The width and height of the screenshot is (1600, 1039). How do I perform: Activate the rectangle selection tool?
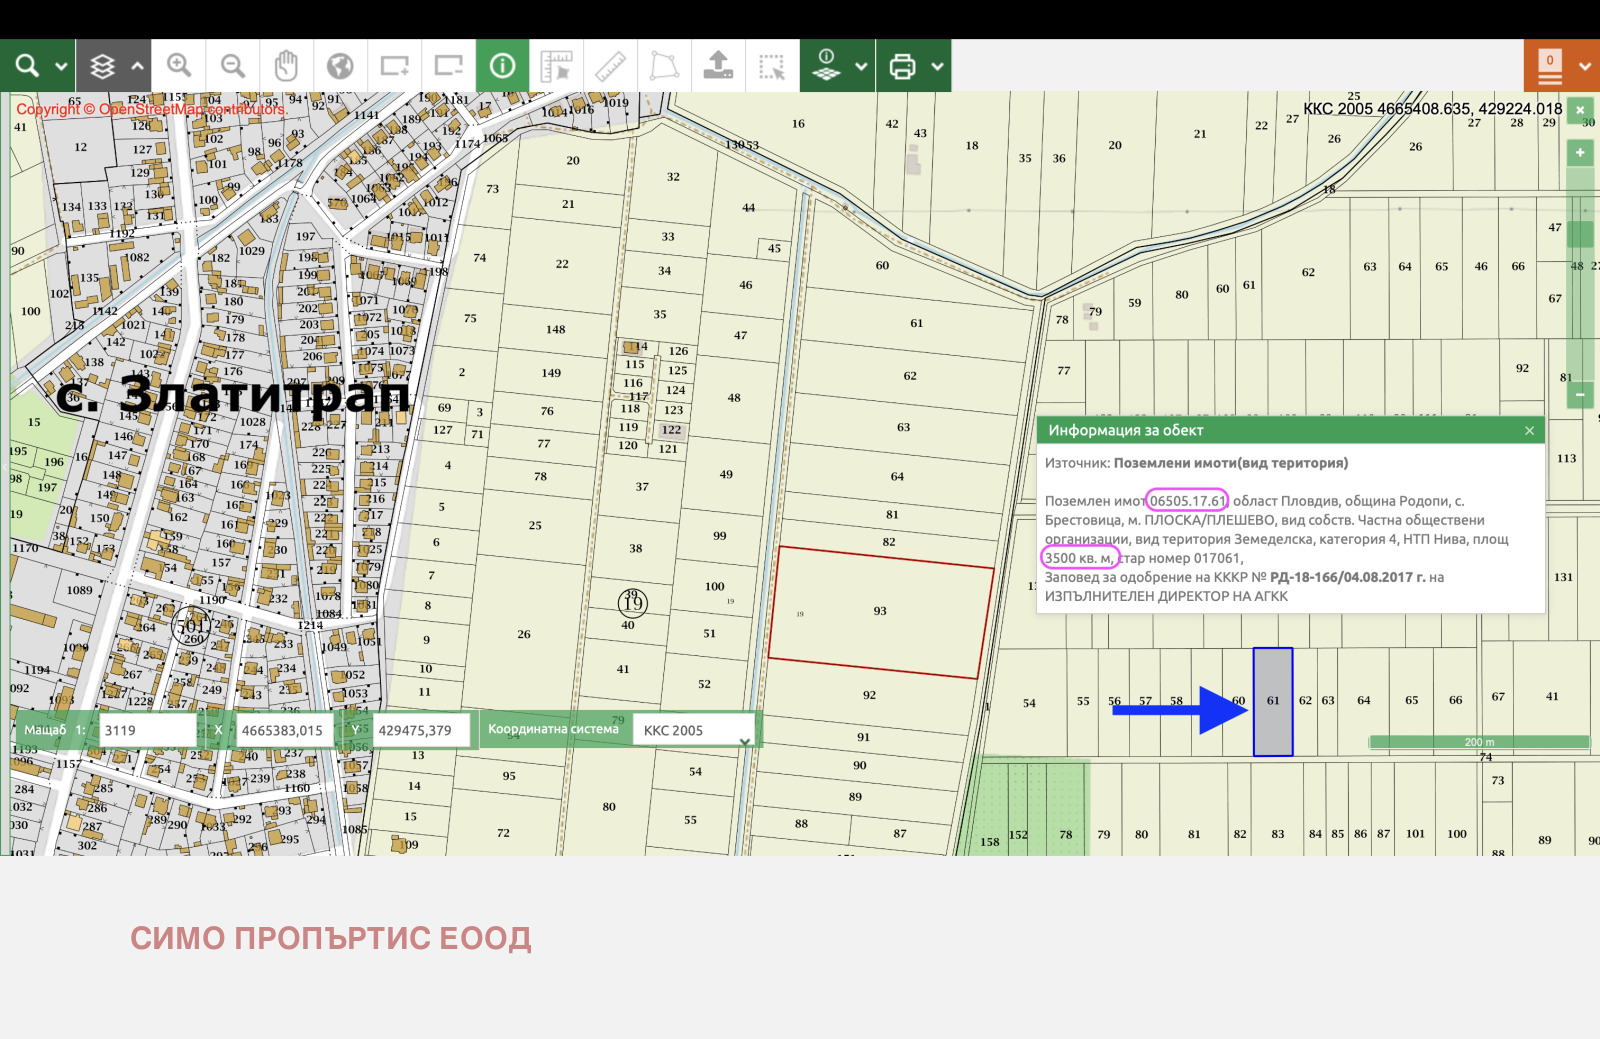[772, 66]
